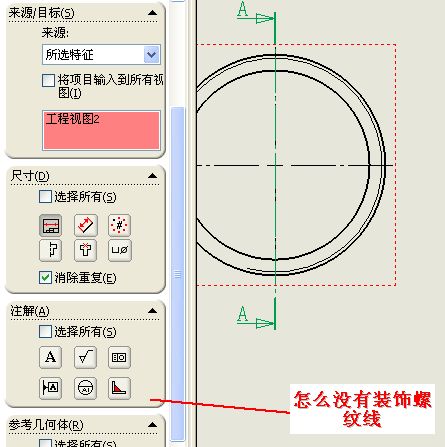445x447 pixels.
Task: Collapse the 尺寸 section
Action: pos(152,176)
